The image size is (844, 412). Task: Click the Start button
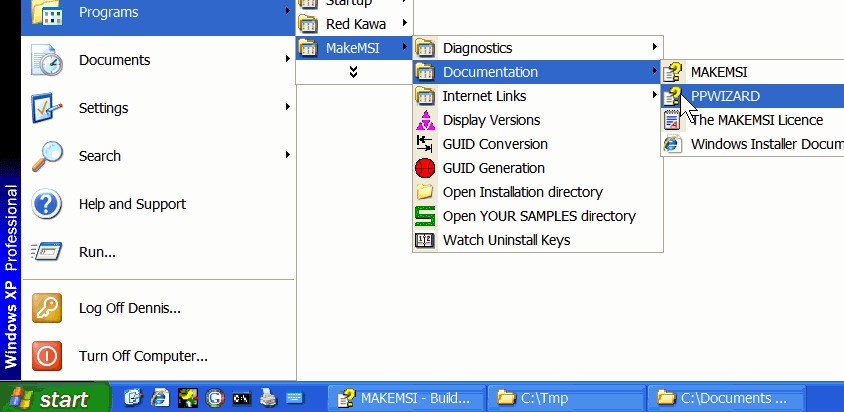(x=56, y=399)
